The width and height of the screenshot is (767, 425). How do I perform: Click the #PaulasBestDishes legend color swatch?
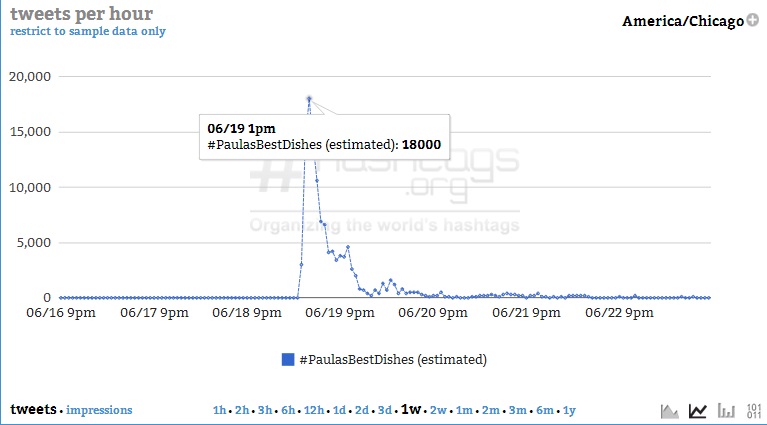coord(288,359)
